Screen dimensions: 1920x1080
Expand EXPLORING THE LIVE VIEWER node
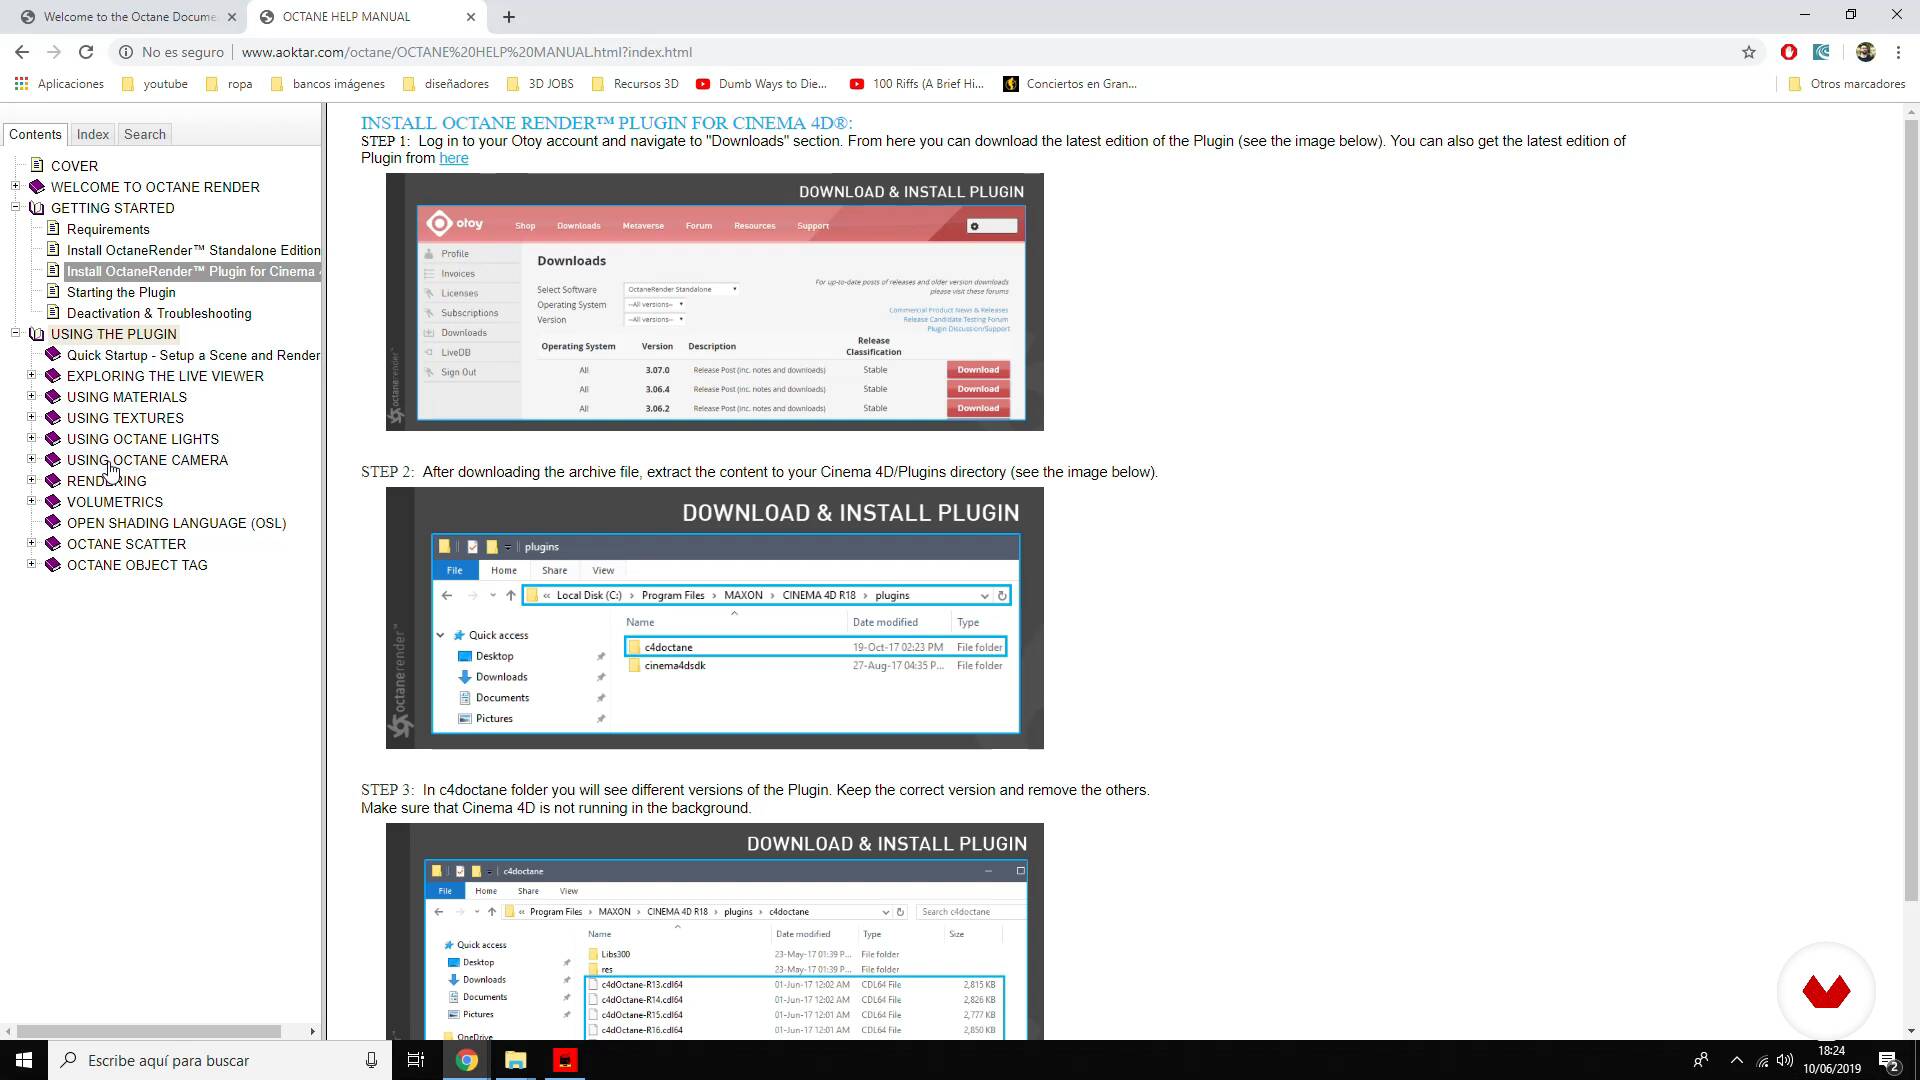[32, 375]
